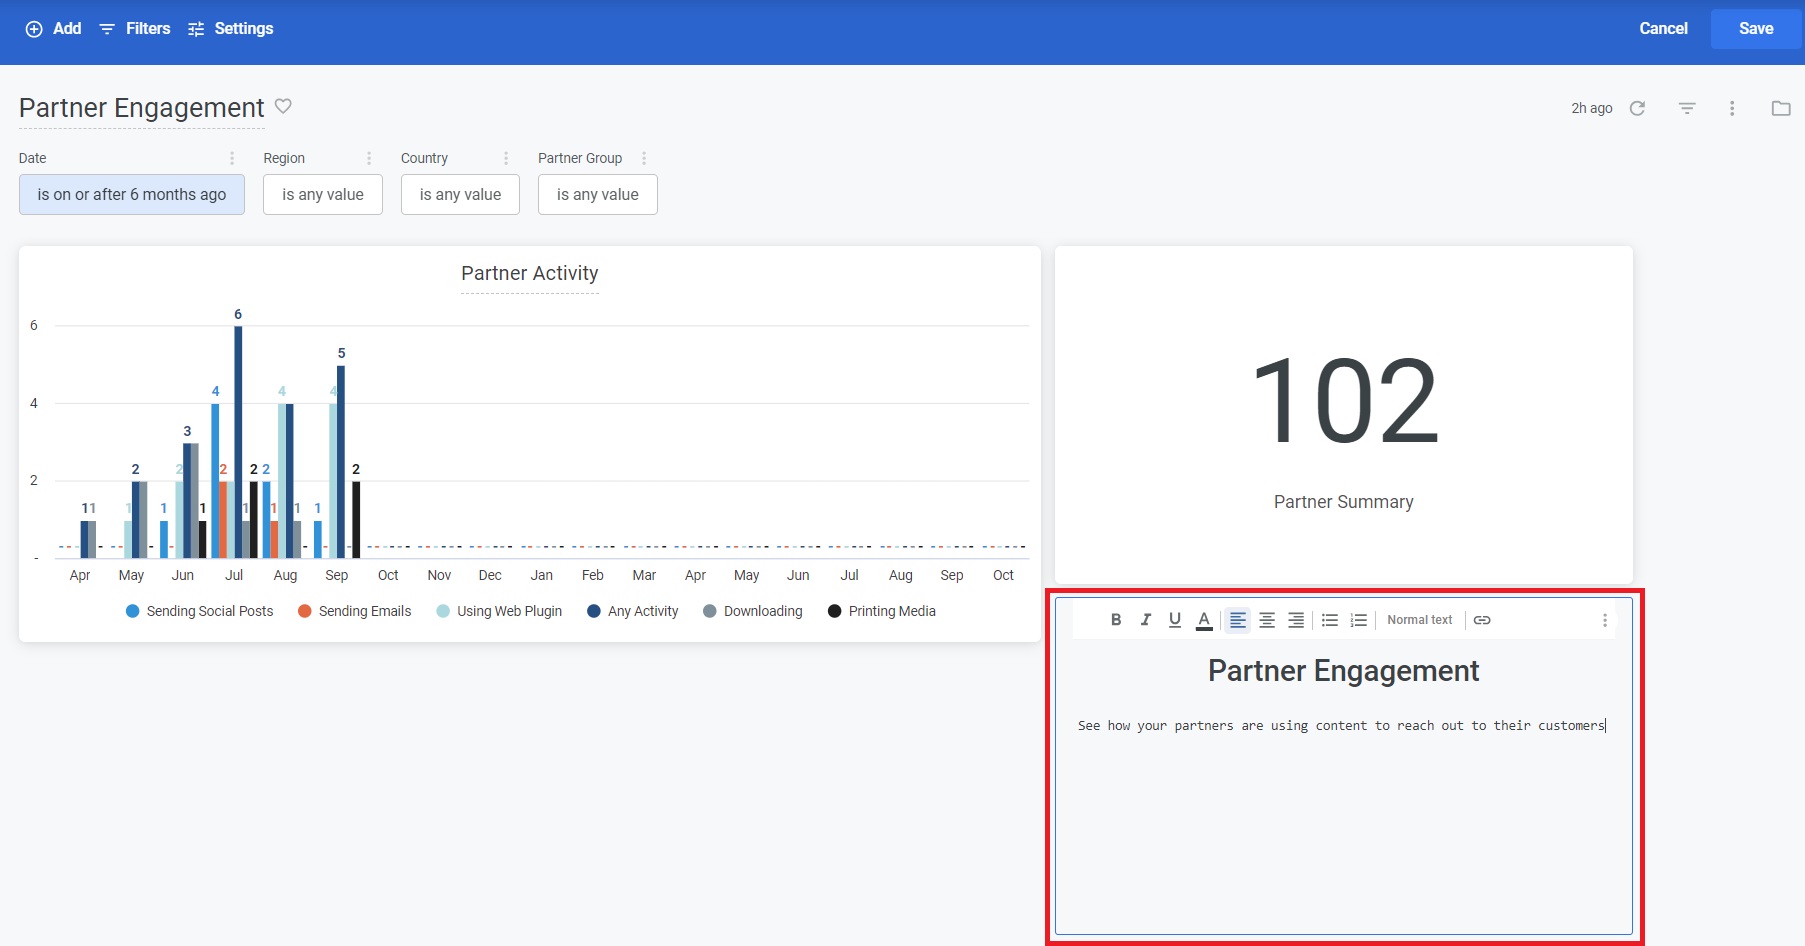Open the Settings menu
Image resolution: width=1805 pixels, height=946 pixels.
[x=230, y=28]
